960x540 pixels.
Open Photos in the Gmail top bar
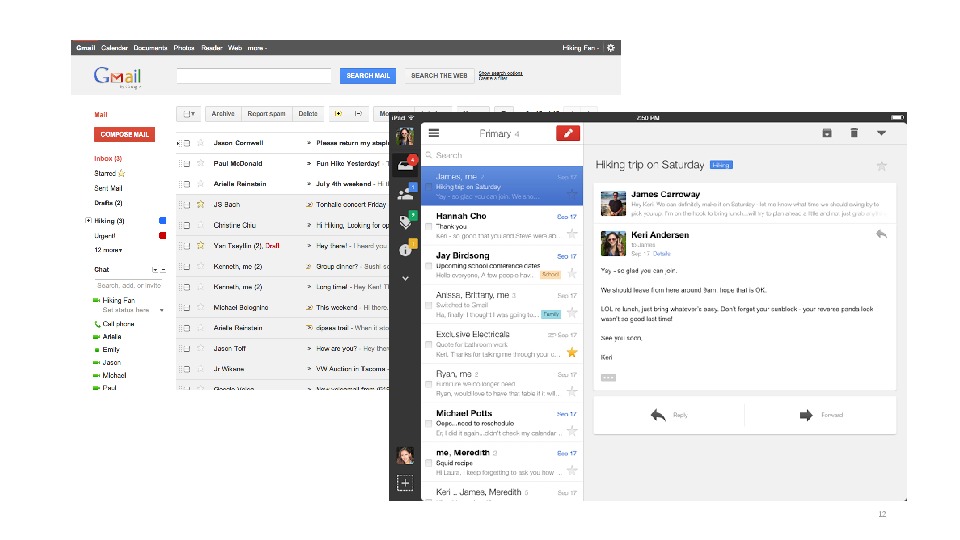click(184, 48)
